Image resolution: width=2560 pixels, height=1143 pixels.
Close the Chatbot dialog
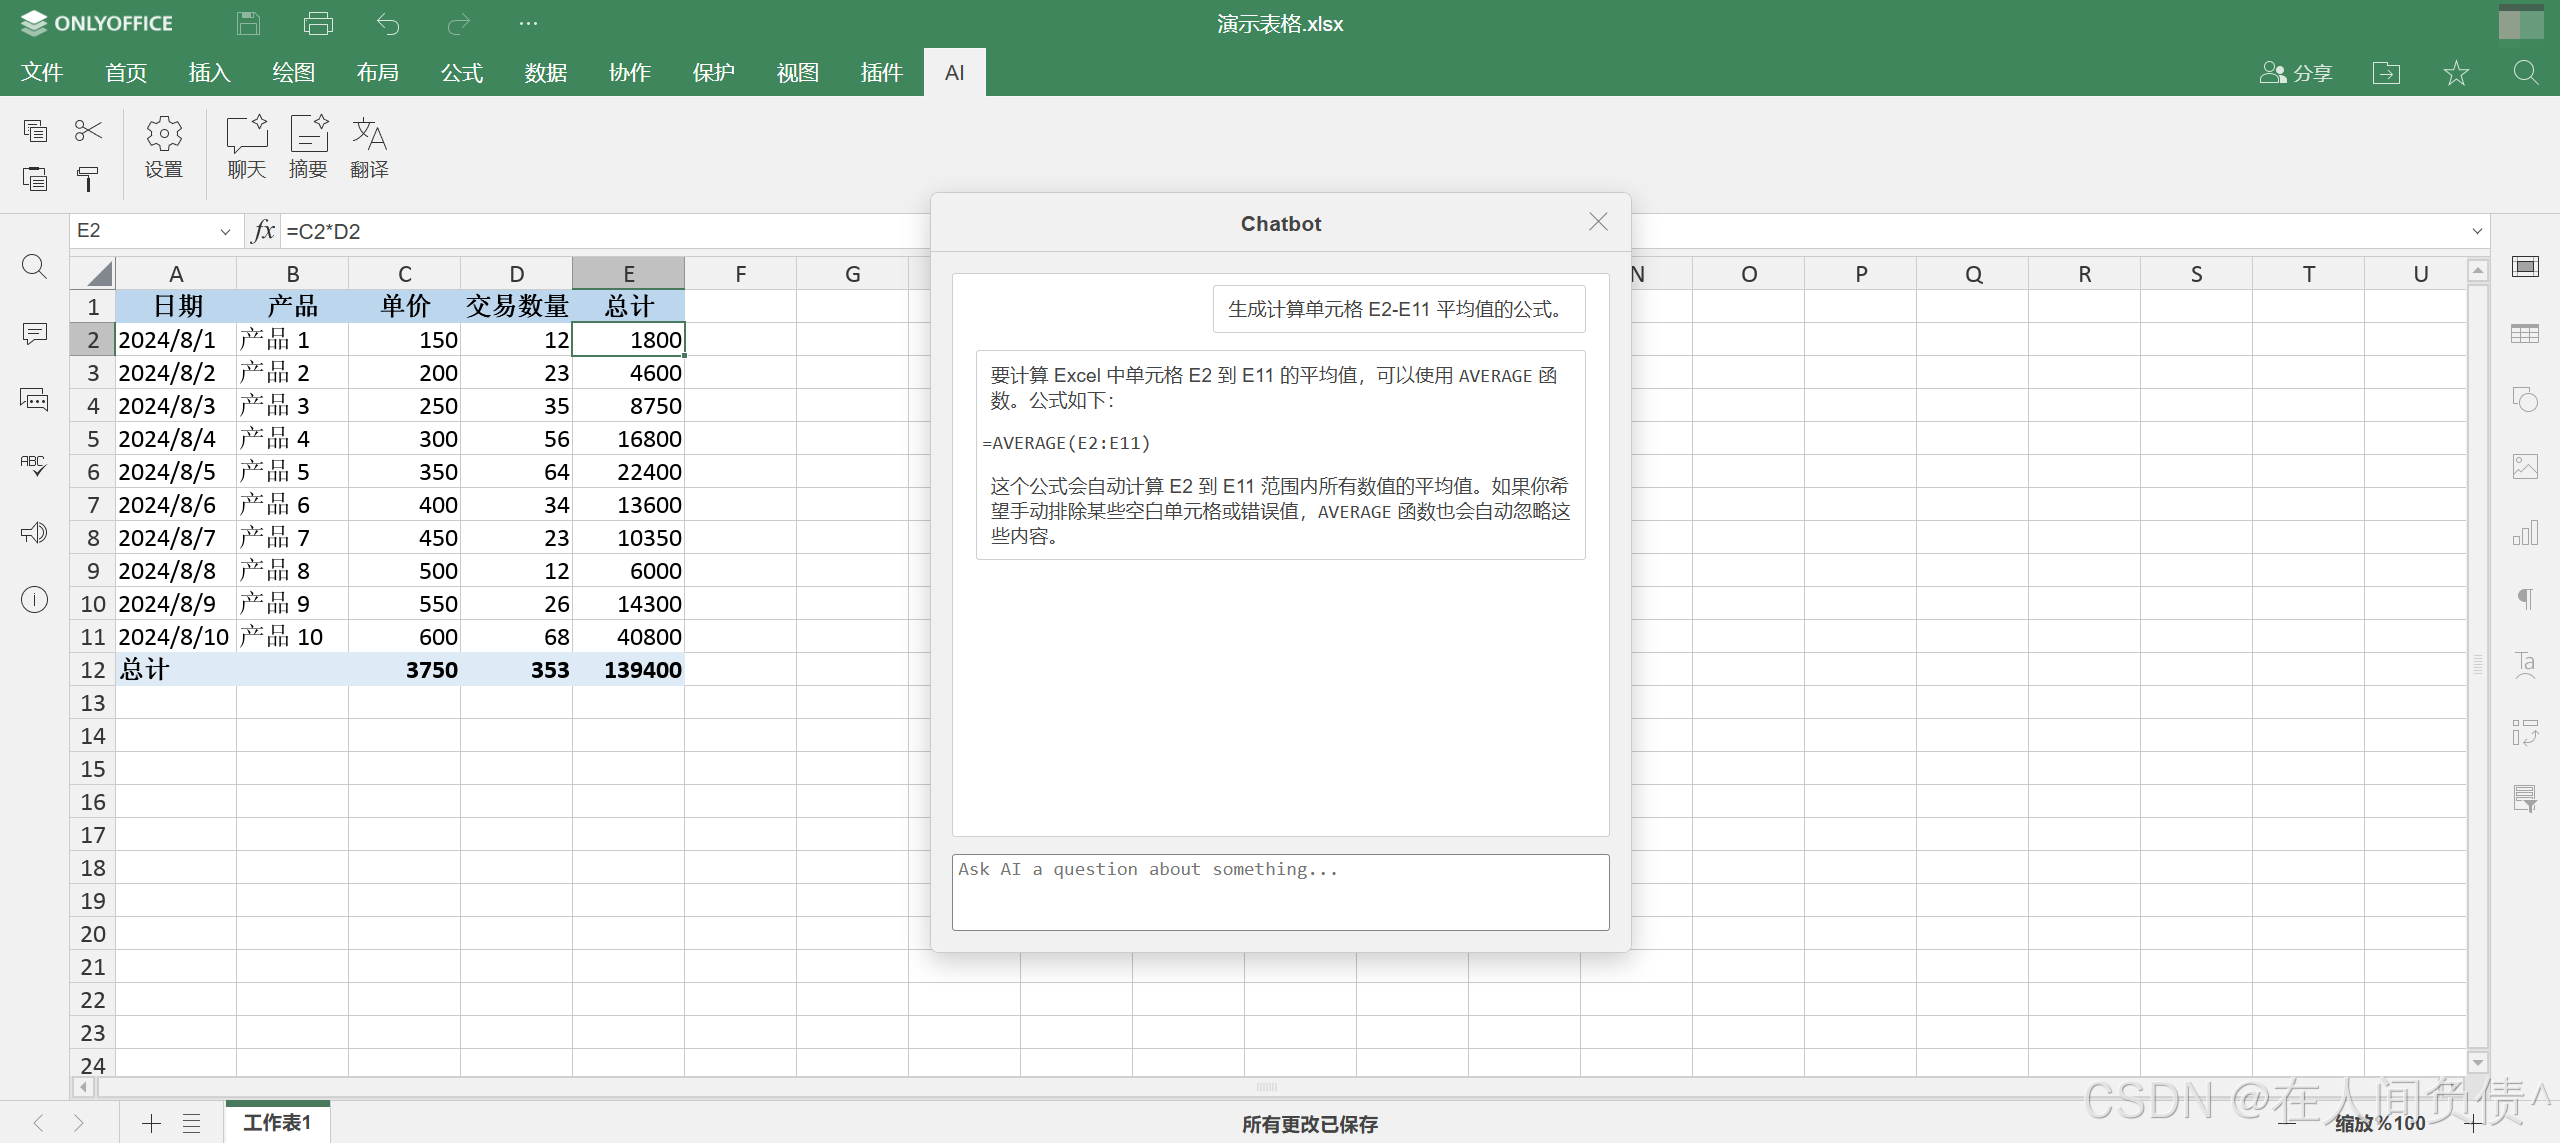coord(1598,222)
